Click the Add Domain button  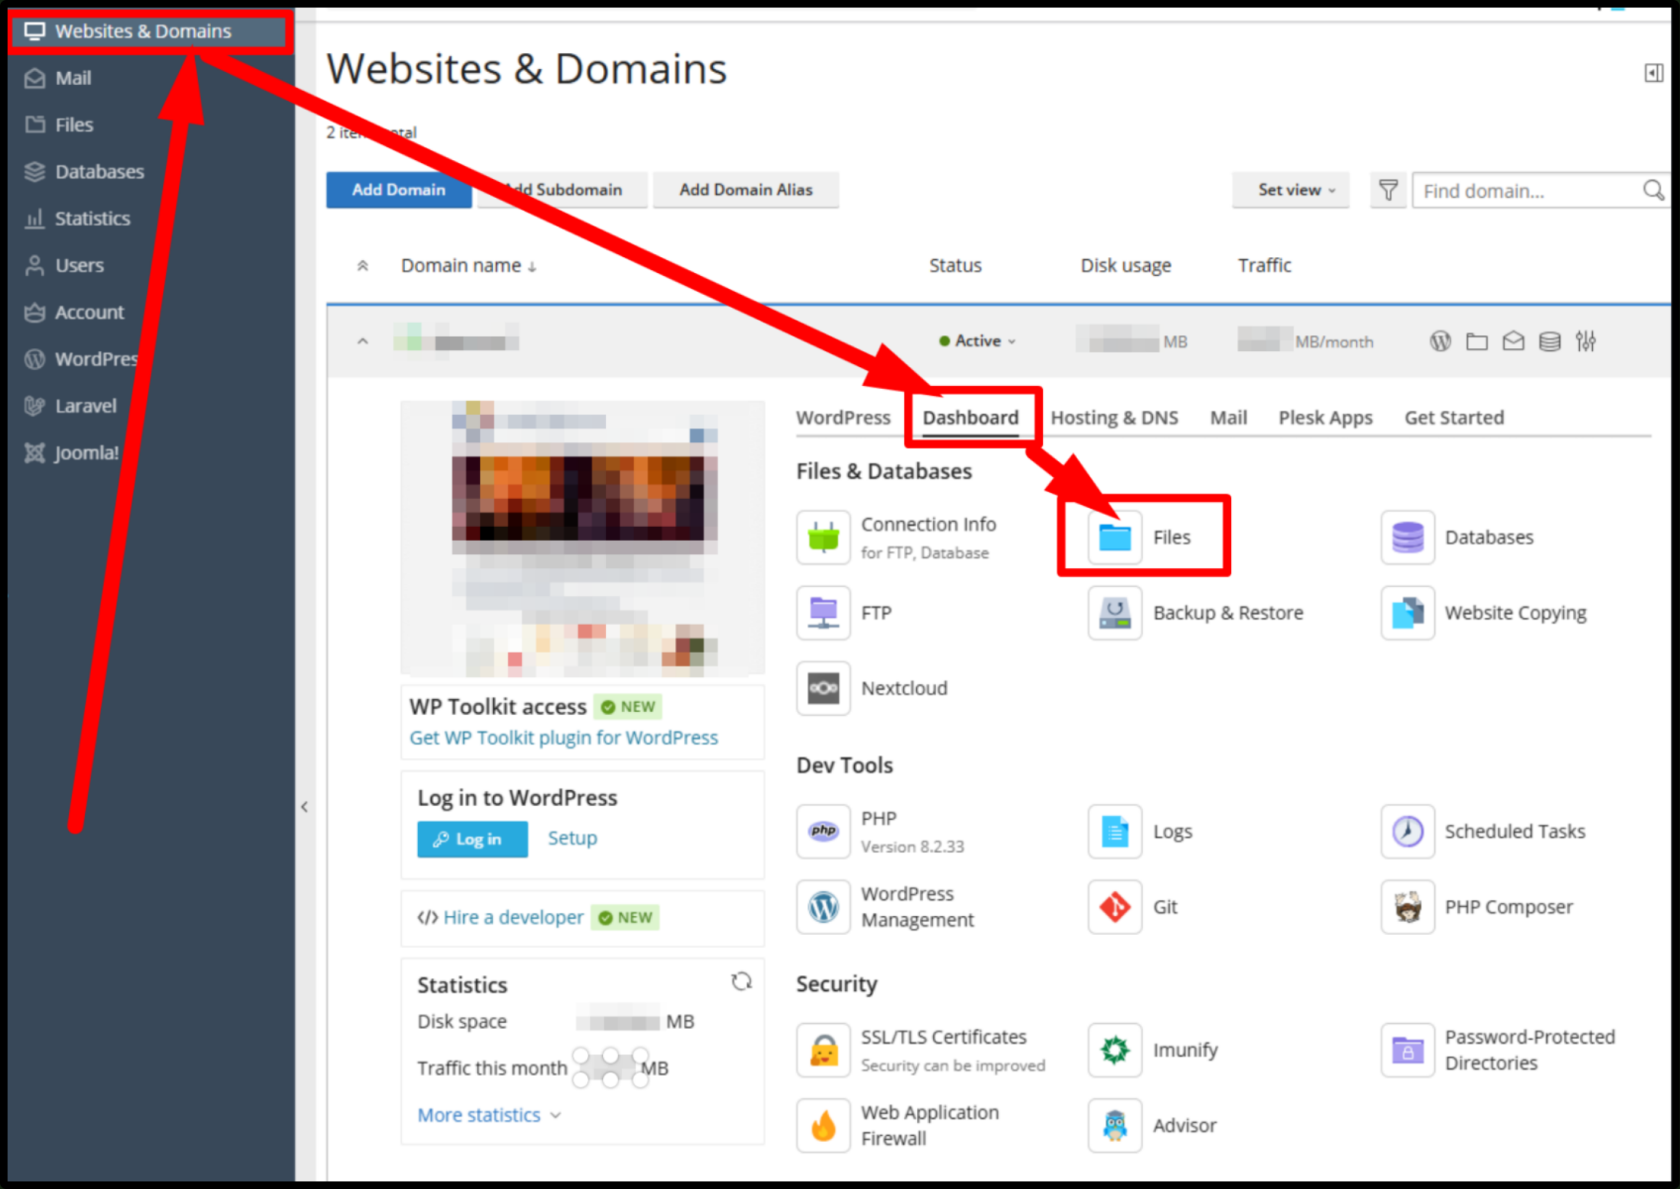coord(399,190)
